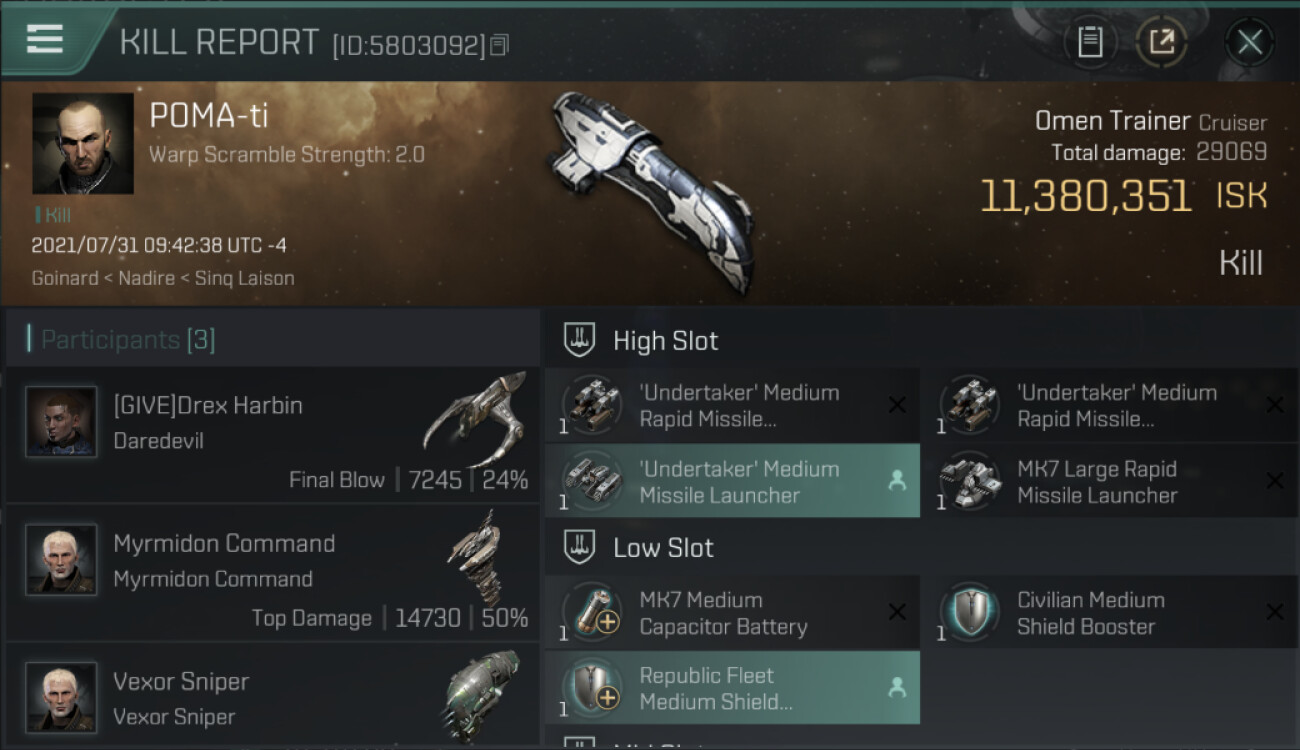Open the clipboard report icon
The image size is (1300, 750).
pyautogui.click(x=1090, y=42)
